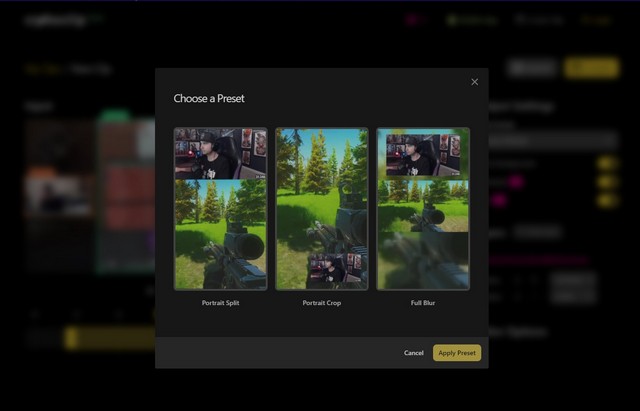The width and height of the screenshot is (640, 411).
Task: Choose the Portrait Crop preset thumbnail
Action: [x=322, y=208]
